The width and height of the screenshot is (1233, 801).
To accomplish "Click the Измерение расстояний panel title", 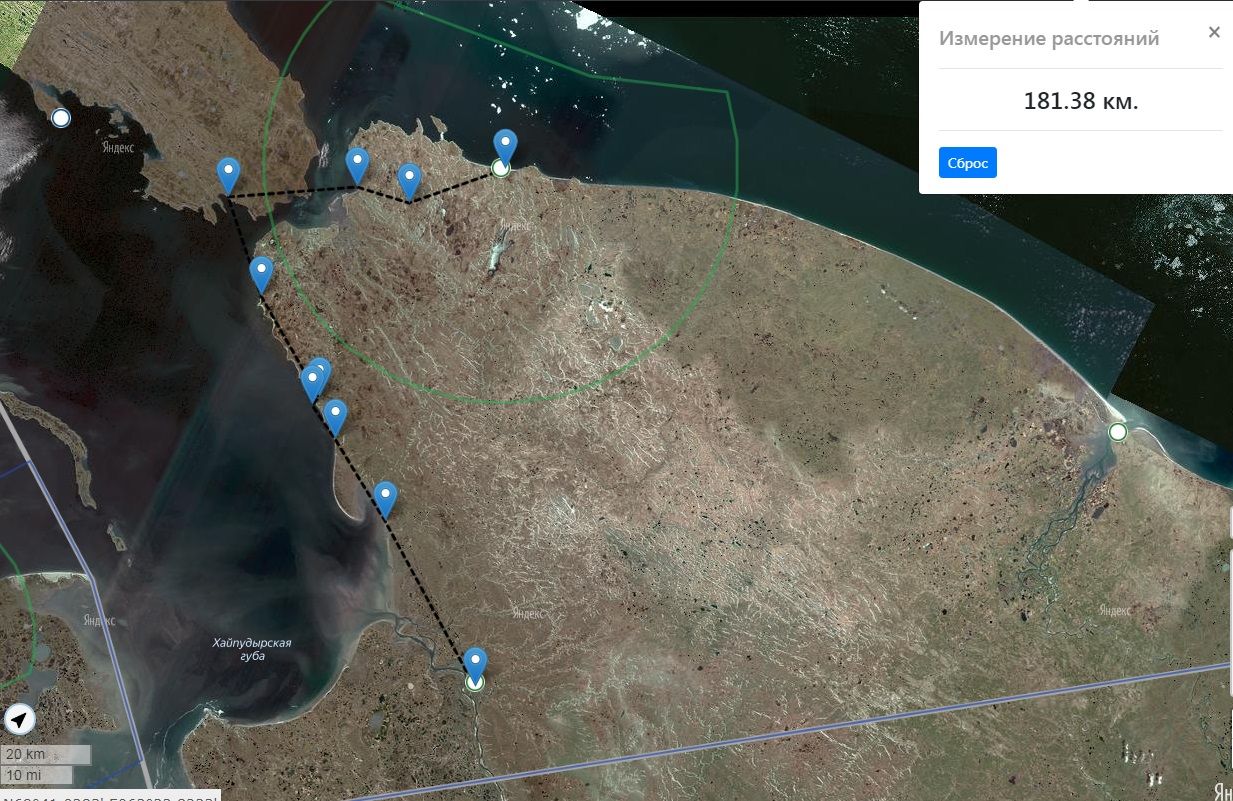I will 1048,39.
